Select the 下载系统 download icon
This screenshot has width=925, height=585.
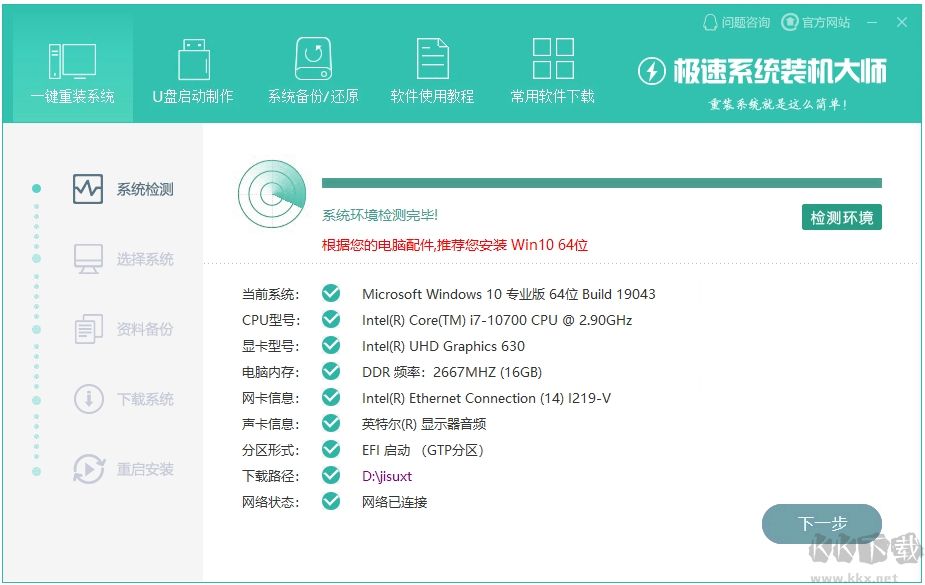[88, 399]
